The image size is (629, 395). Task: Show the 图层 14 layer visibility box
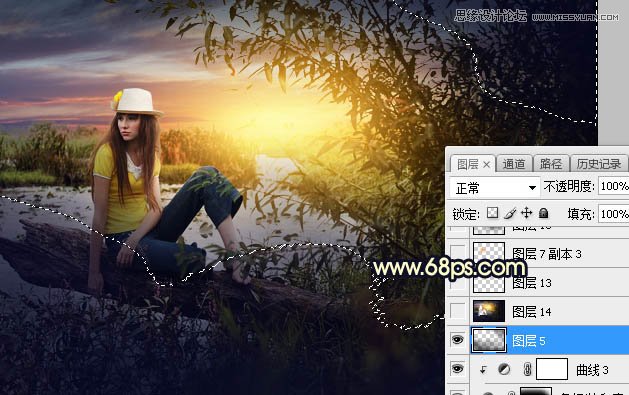point(457,311)
